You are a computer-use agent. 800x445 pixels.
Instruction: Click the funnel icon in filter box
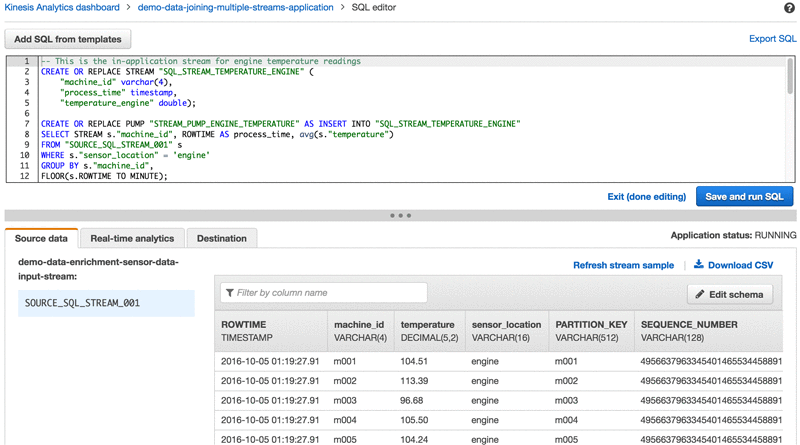tap(230, 293)
